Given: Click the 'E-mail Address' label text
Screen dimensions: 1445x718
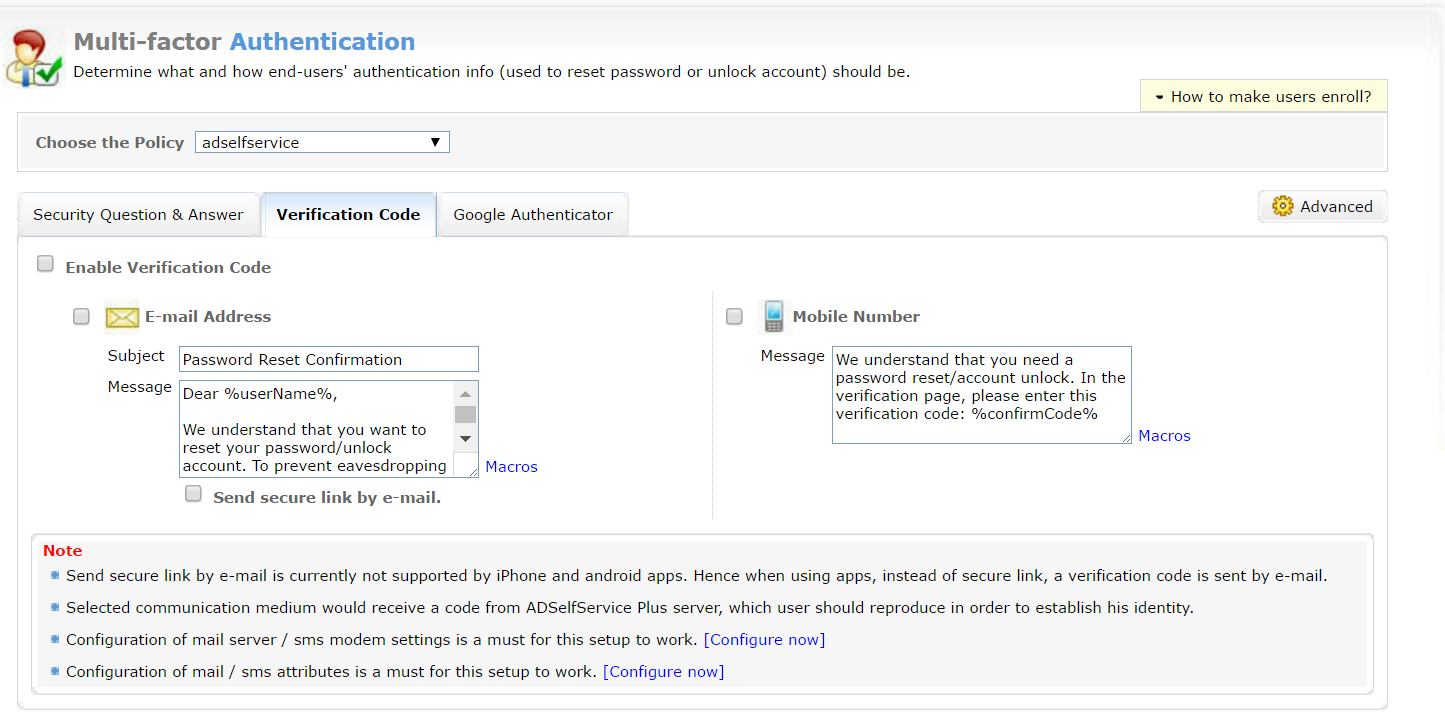Looking at the screenshot, I should coord(208,317).
